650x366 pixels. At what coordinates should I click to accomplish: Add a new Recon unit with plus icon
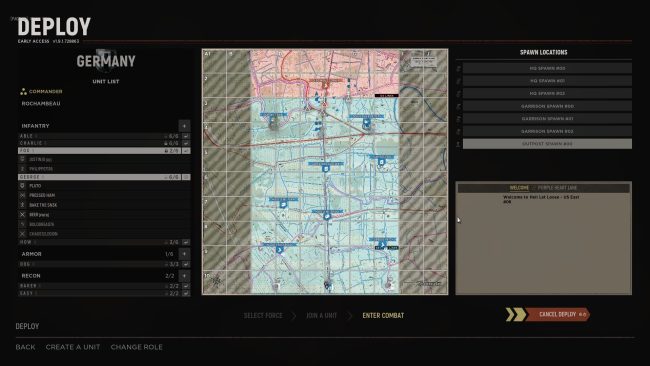pos(184,276)
